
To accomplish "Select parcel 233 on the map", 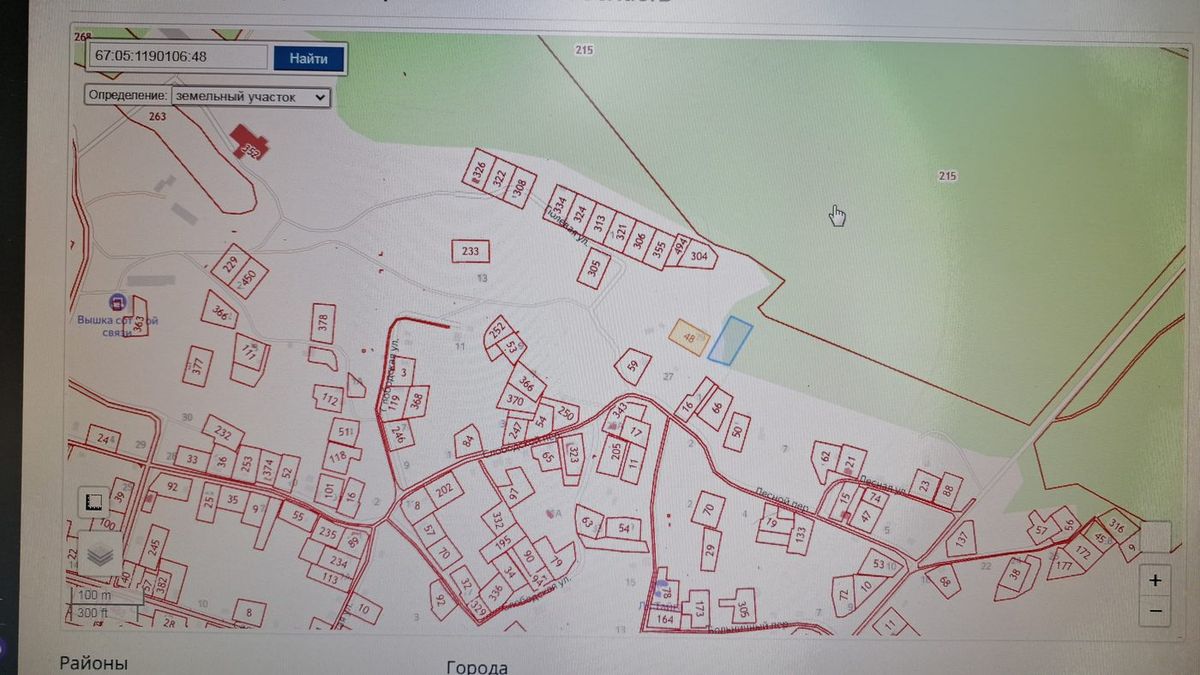I will click(471, 253).
